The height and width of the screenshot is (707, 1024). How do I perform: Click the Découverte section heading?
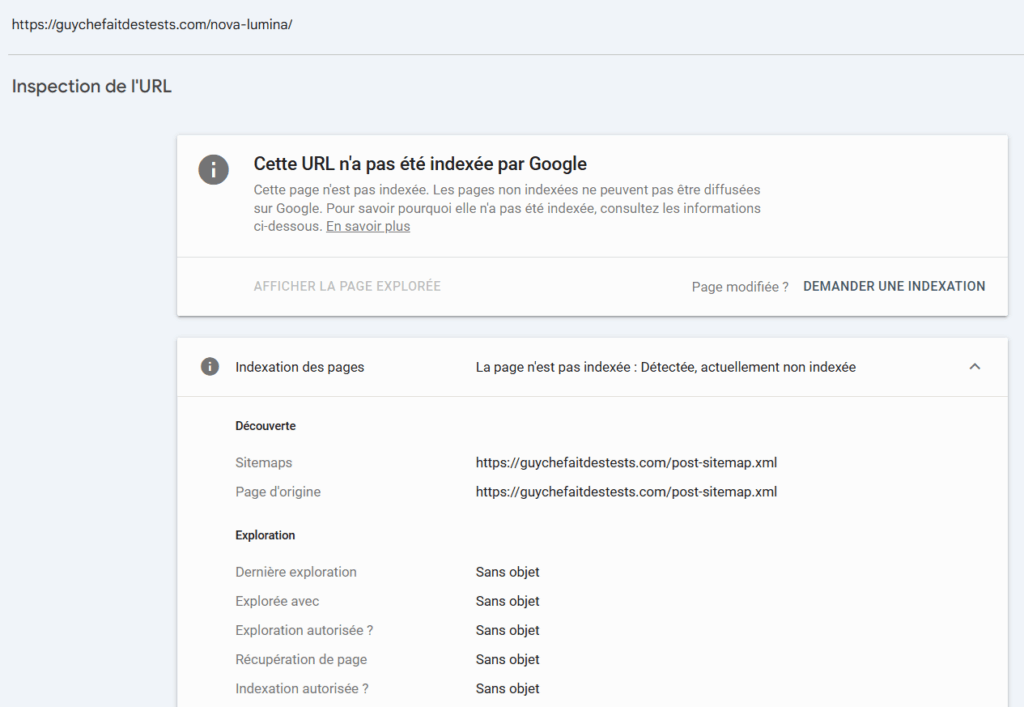tap(265, 426)
